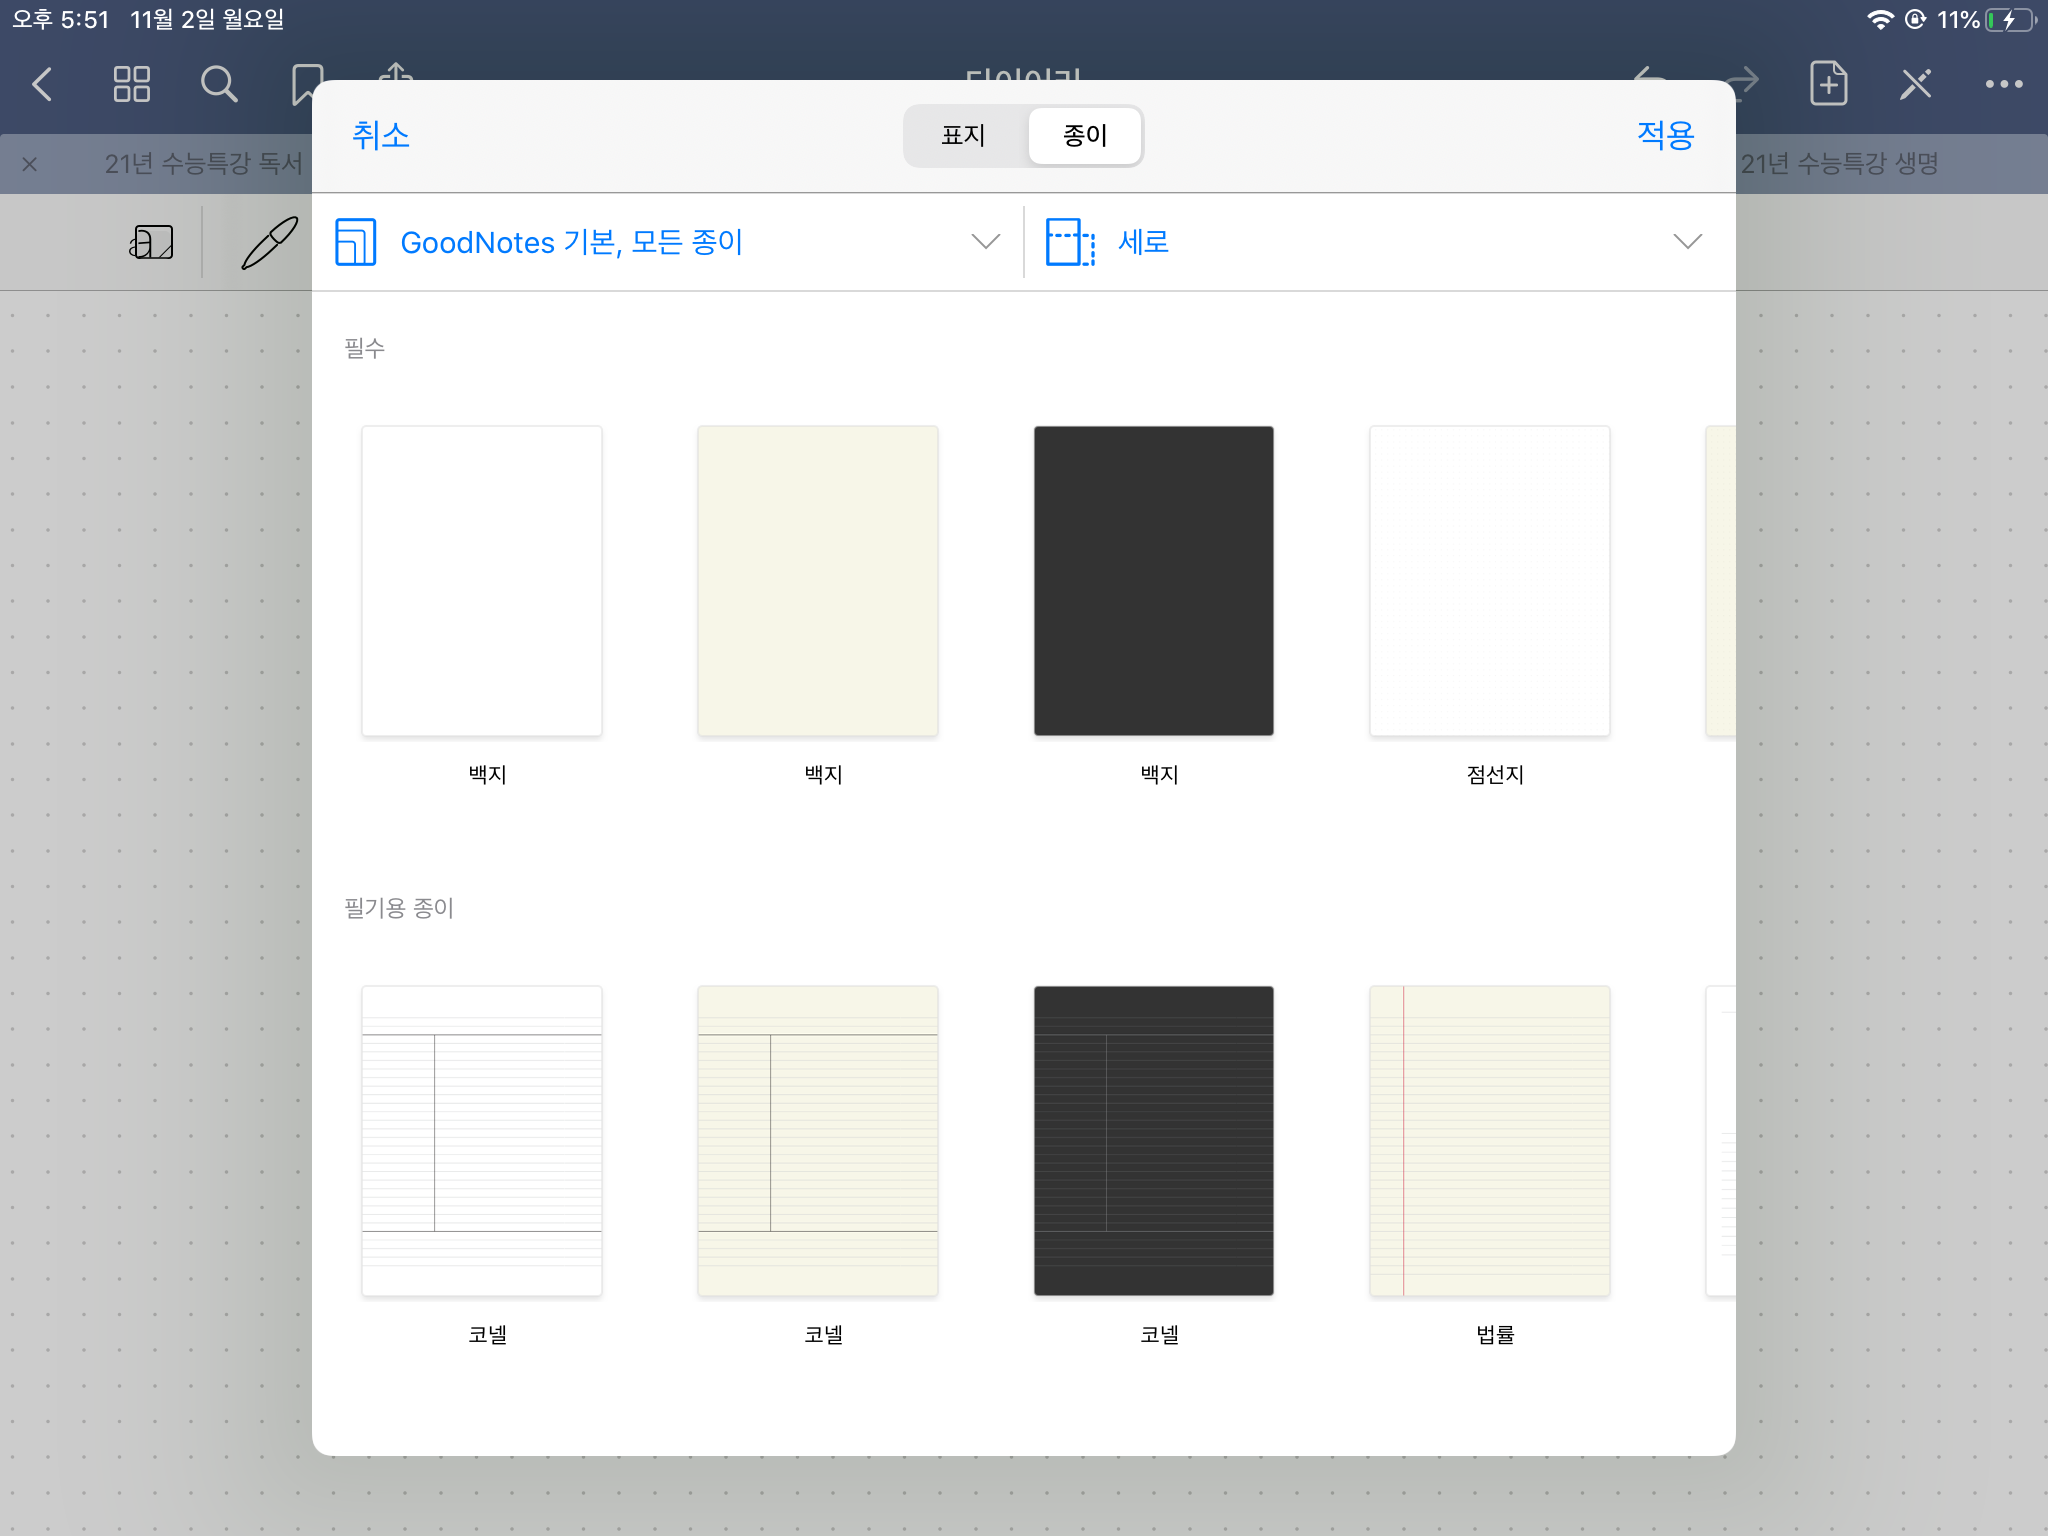2048x1536 pixels.
Task: Tap the back arrow icon
Action: [42, 84]
